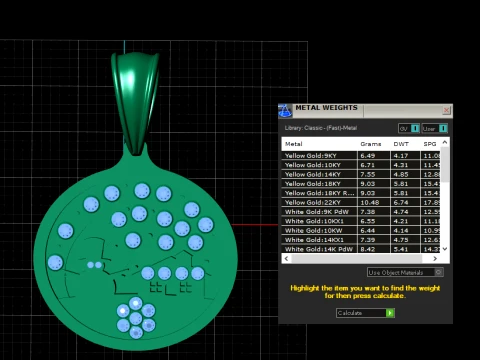Image resolution: width=480 pixels, height=360 pixels.
Task: Click the vertical scrollbar thumb of metal list
Action: tap(445, 165)
